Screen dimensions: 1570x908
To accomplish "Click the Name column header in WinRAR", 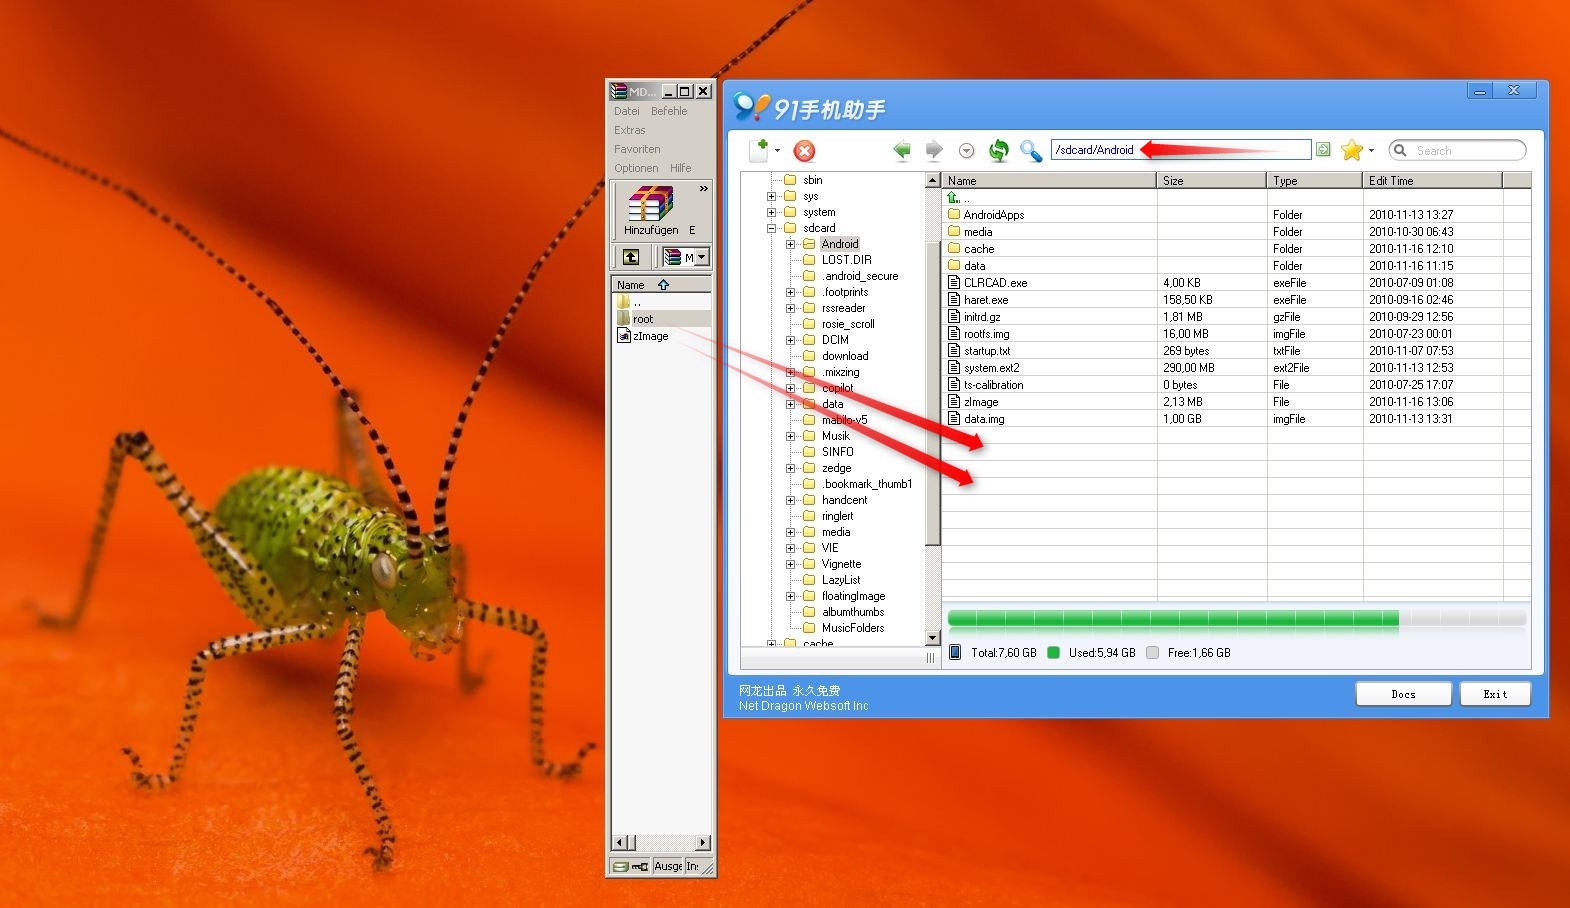I will (x=661, y=285).
